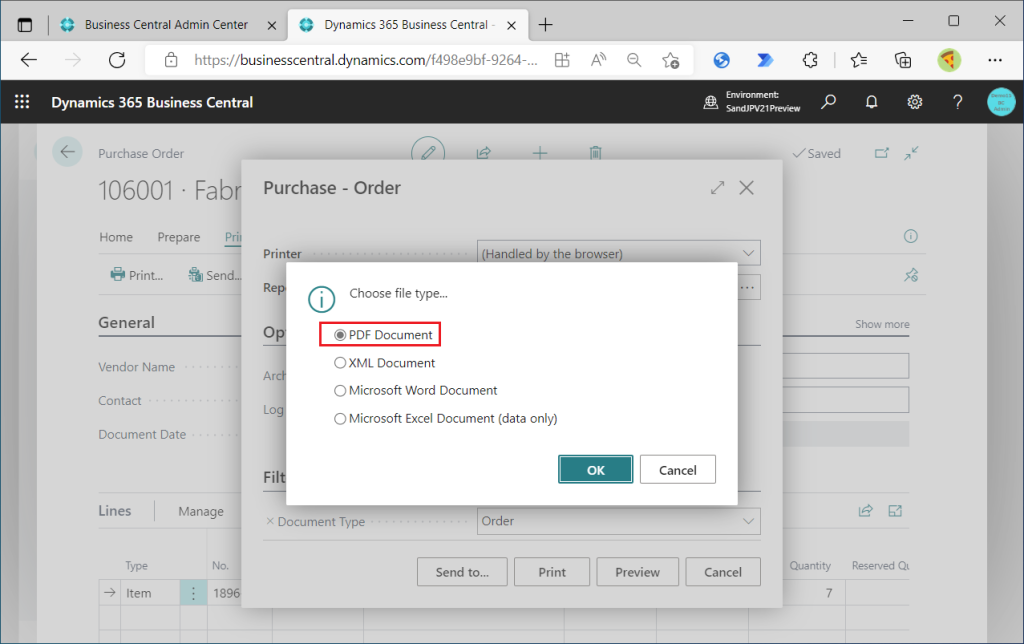1024x644 pixels.
Task: View site information lock icon
Action: (171, 60)
